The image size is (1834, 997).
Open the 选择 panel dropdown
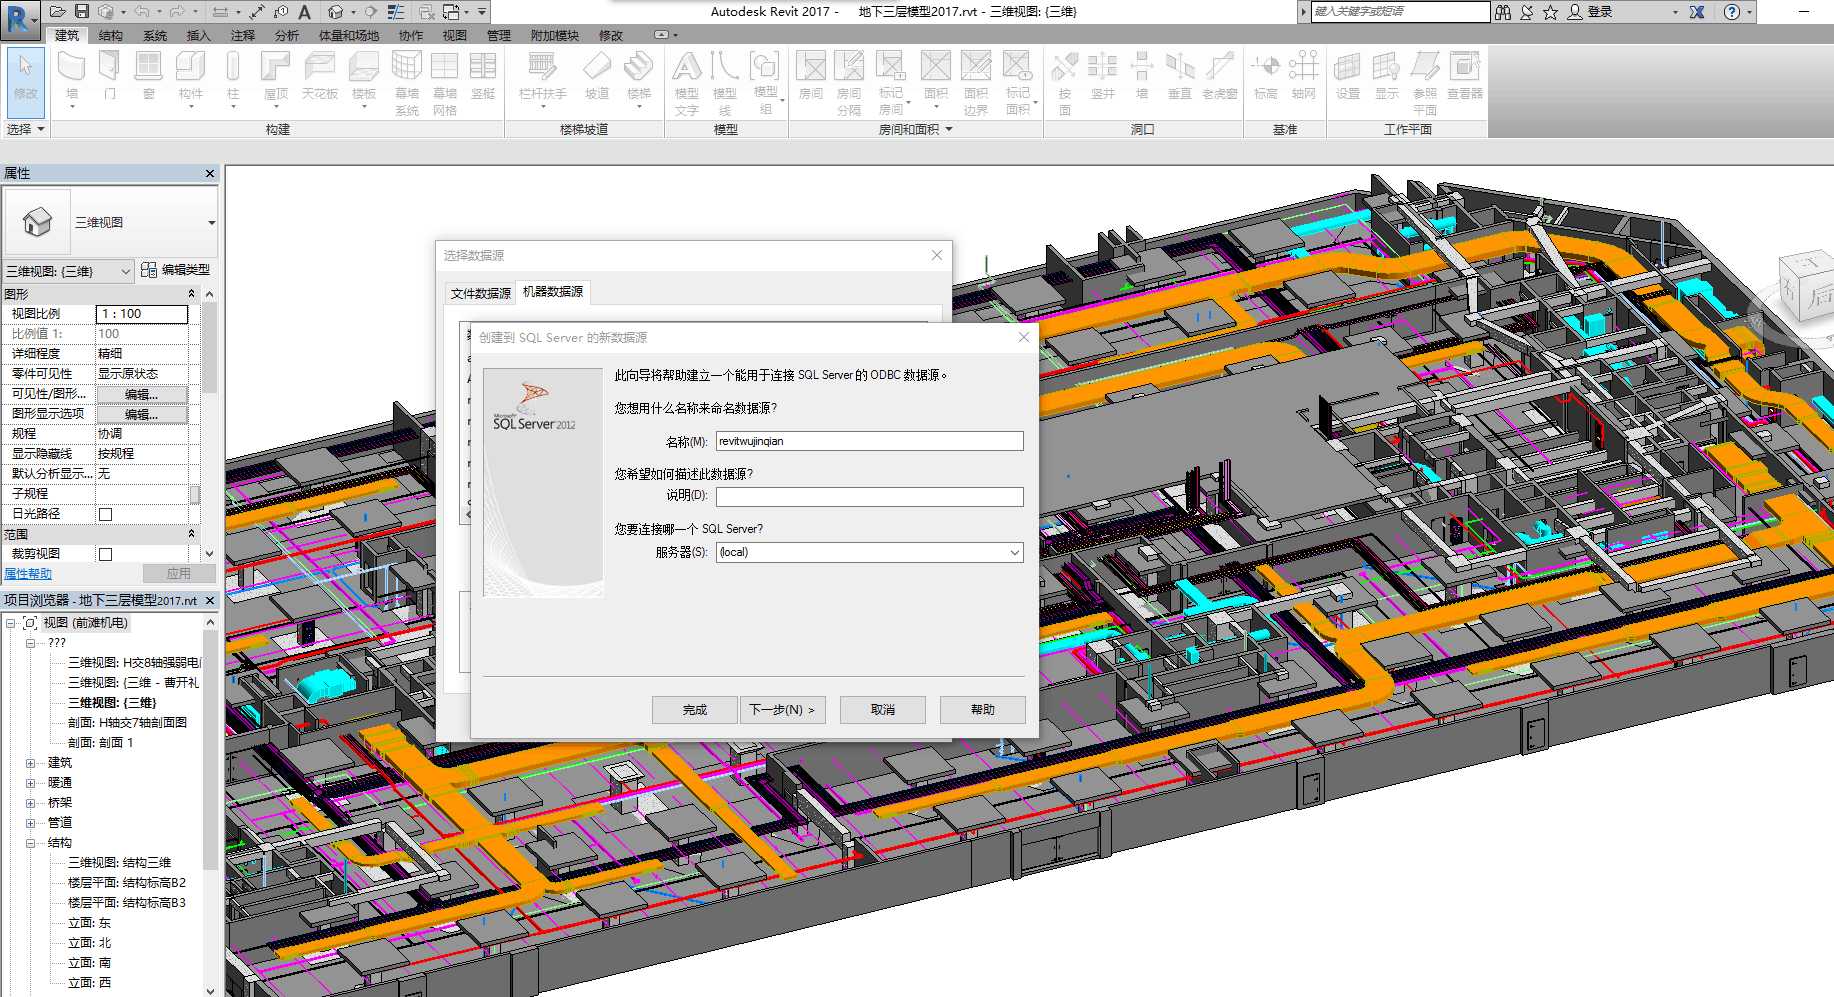(26, 129)
